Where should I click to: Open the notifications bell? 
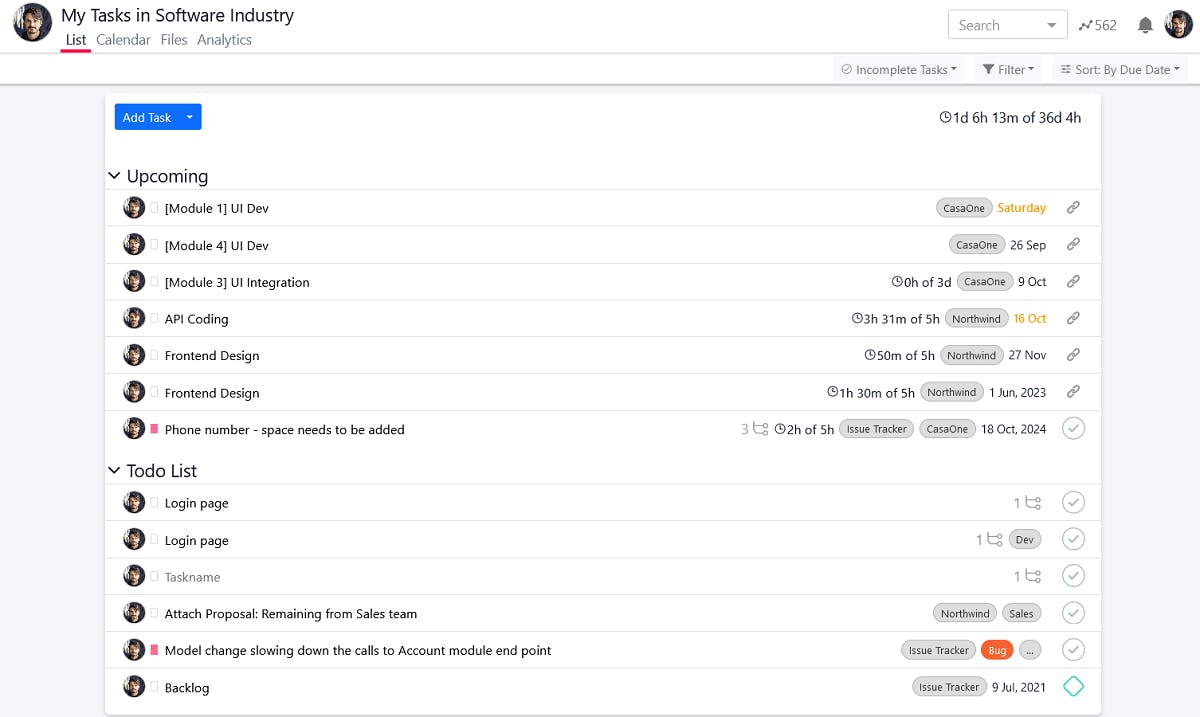pos(1144,25)
